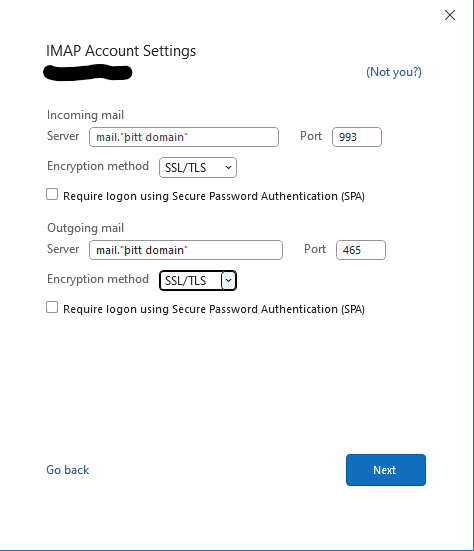Click the blacked-out email address under the title
Image resolution: width=474 pixels, height=551 pixels.
(87, 73)
